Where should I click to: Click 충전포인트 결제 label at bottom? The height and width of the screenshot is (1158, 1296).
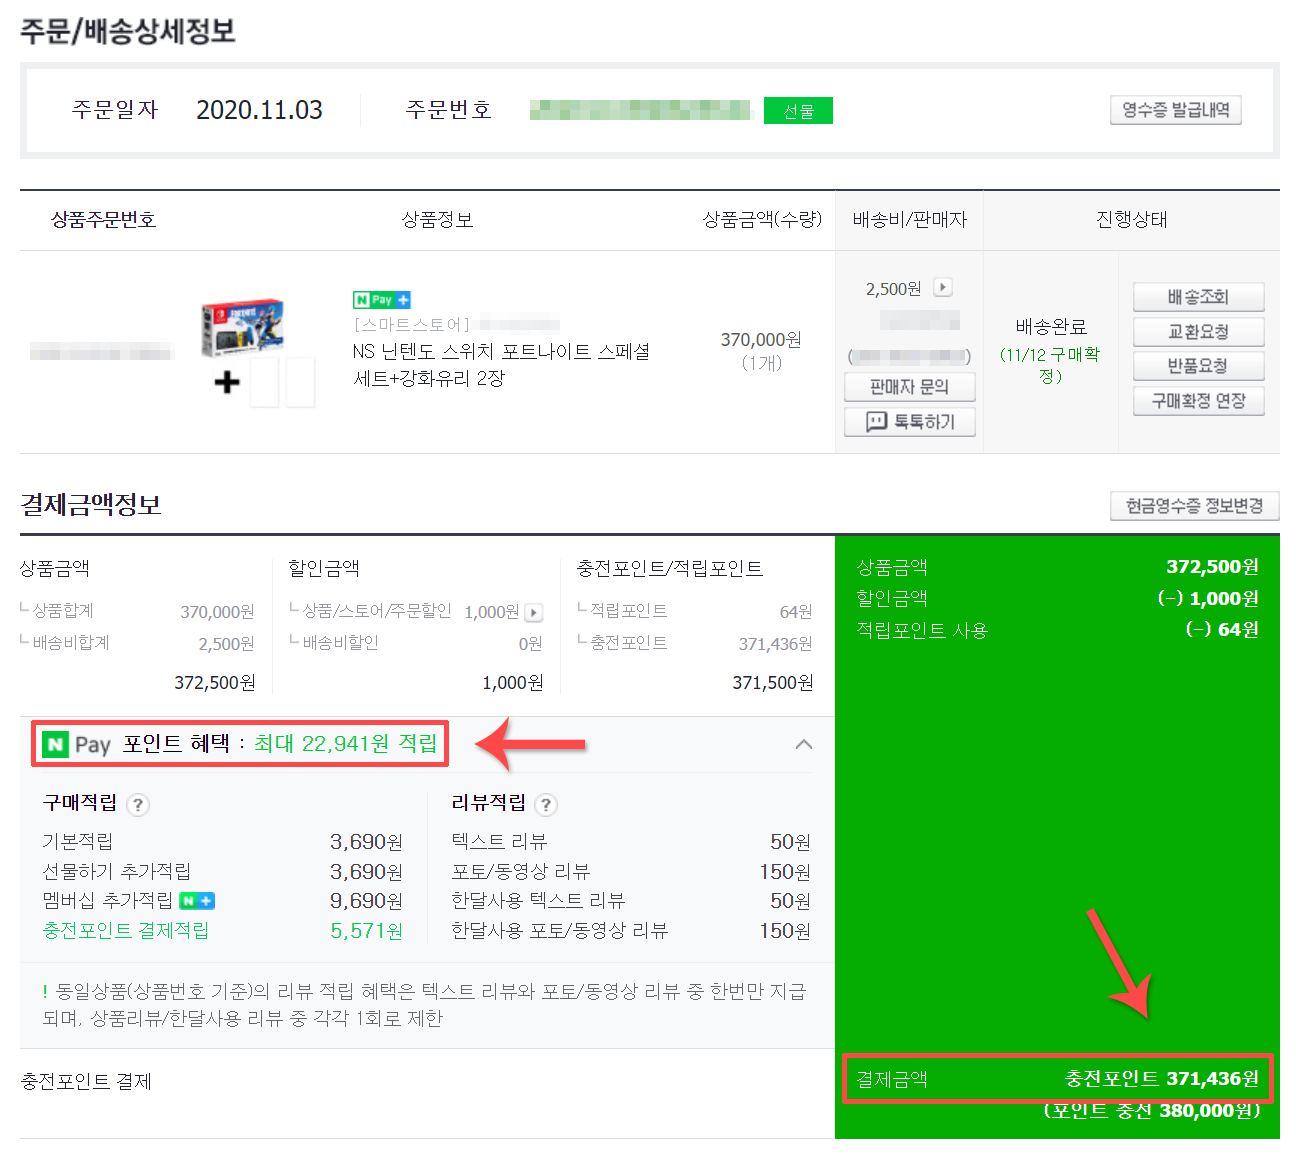coord(86,1081)
